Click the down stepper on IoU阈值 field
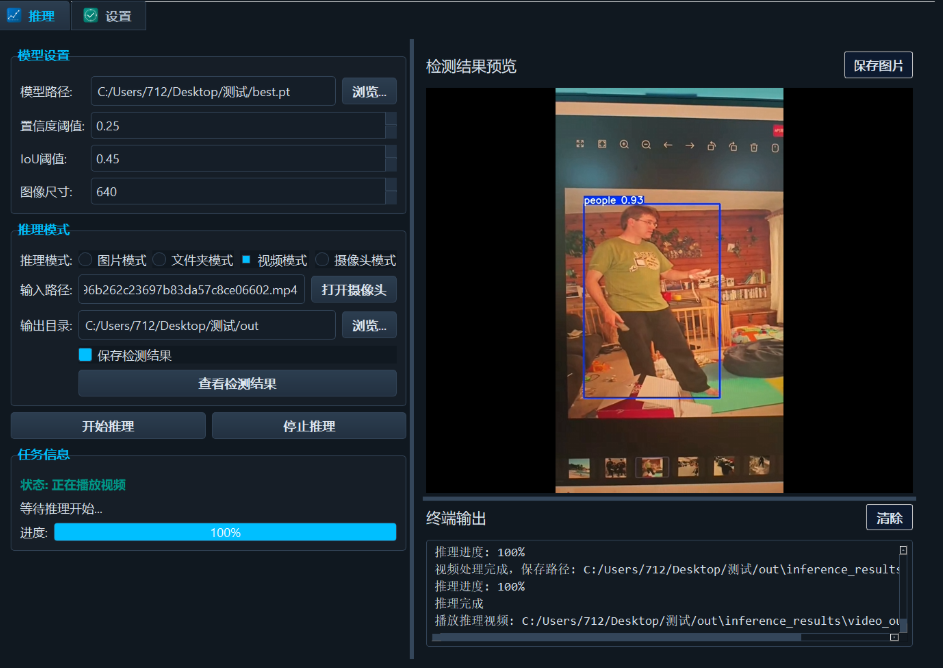The width and height of the screenshot is (943, 668). pyautogui.click(x=390, y=162)
